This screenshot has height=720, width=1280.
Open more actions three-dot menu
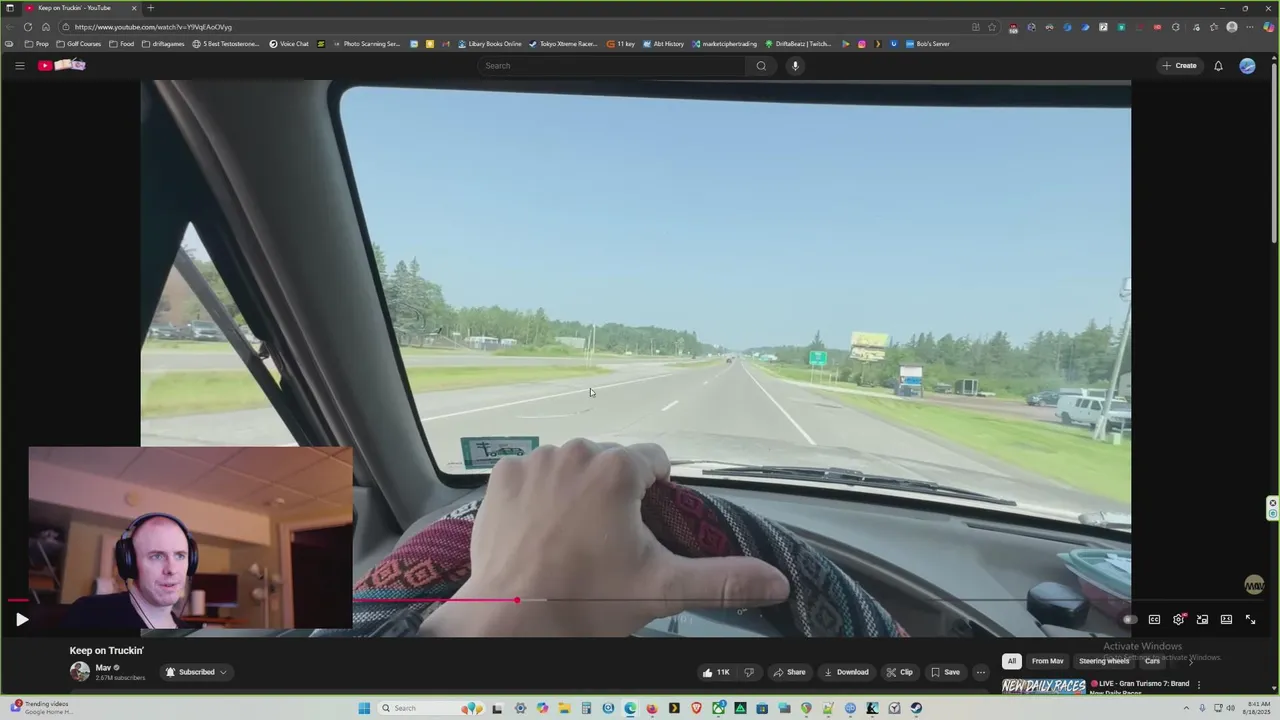point(981,672)
